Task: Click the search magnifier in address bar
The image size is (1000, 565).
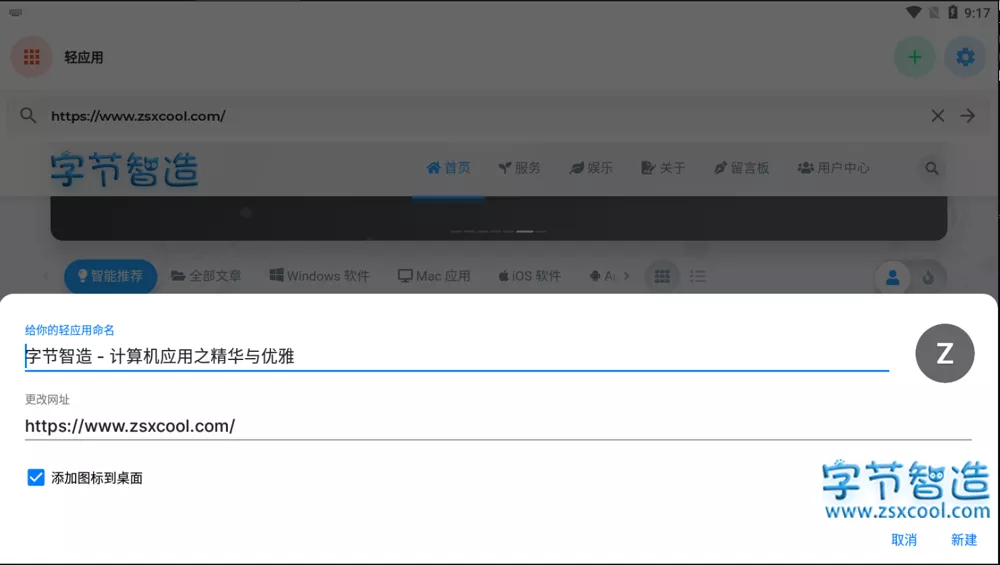Action: (x=28, y=115)
